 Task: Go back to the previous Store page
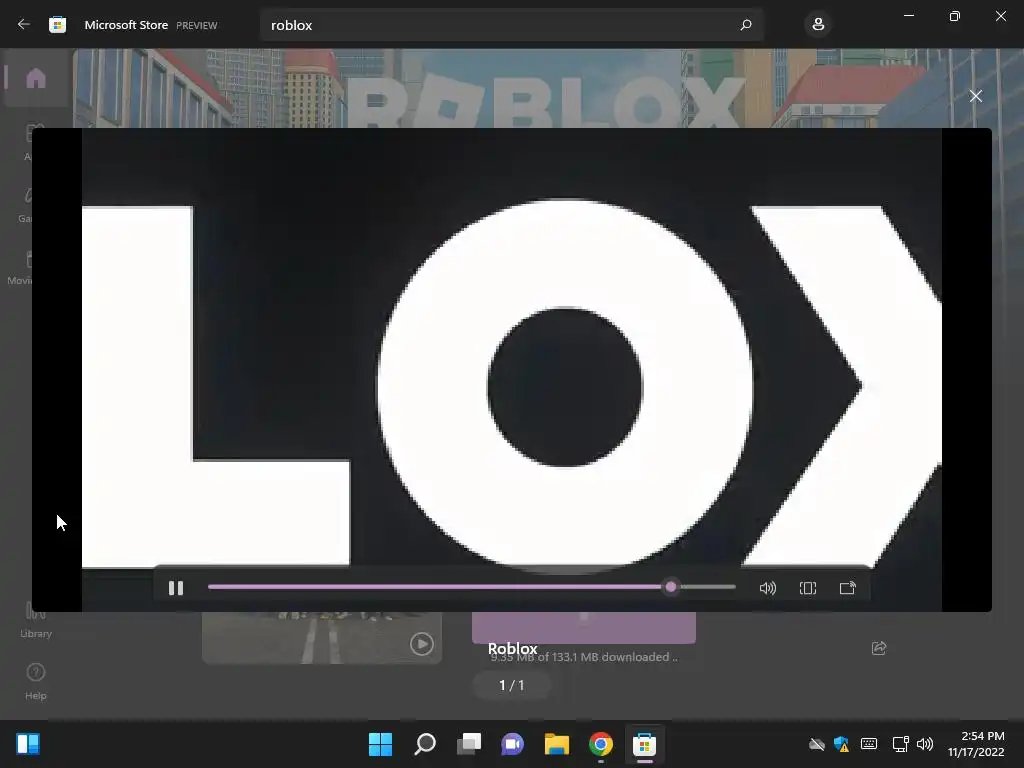[24, 25]
